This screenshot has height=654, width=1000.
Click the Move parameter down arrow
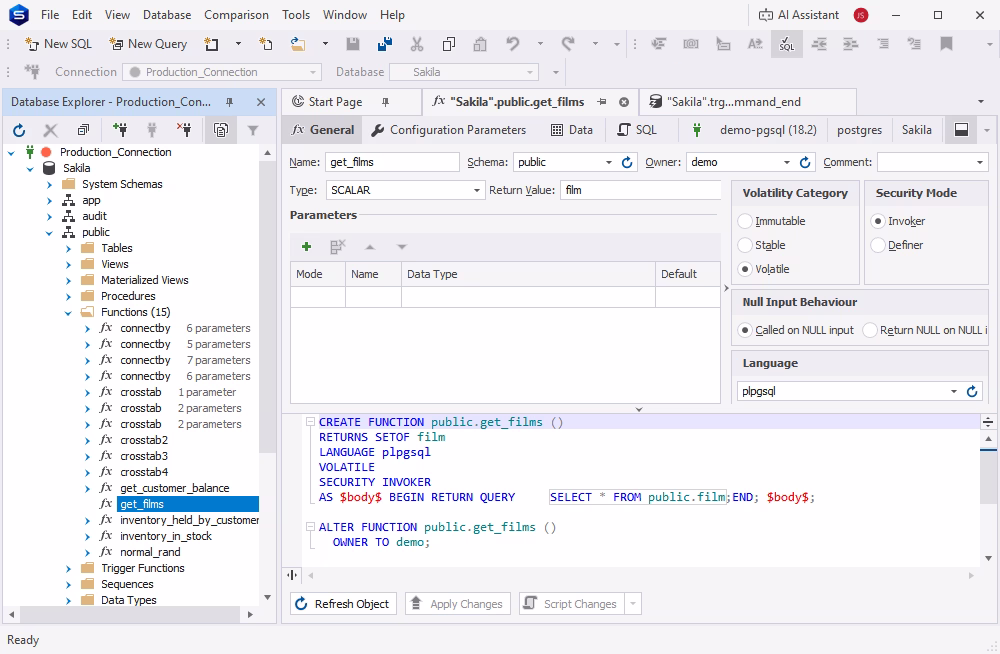[x=402, y=246]
